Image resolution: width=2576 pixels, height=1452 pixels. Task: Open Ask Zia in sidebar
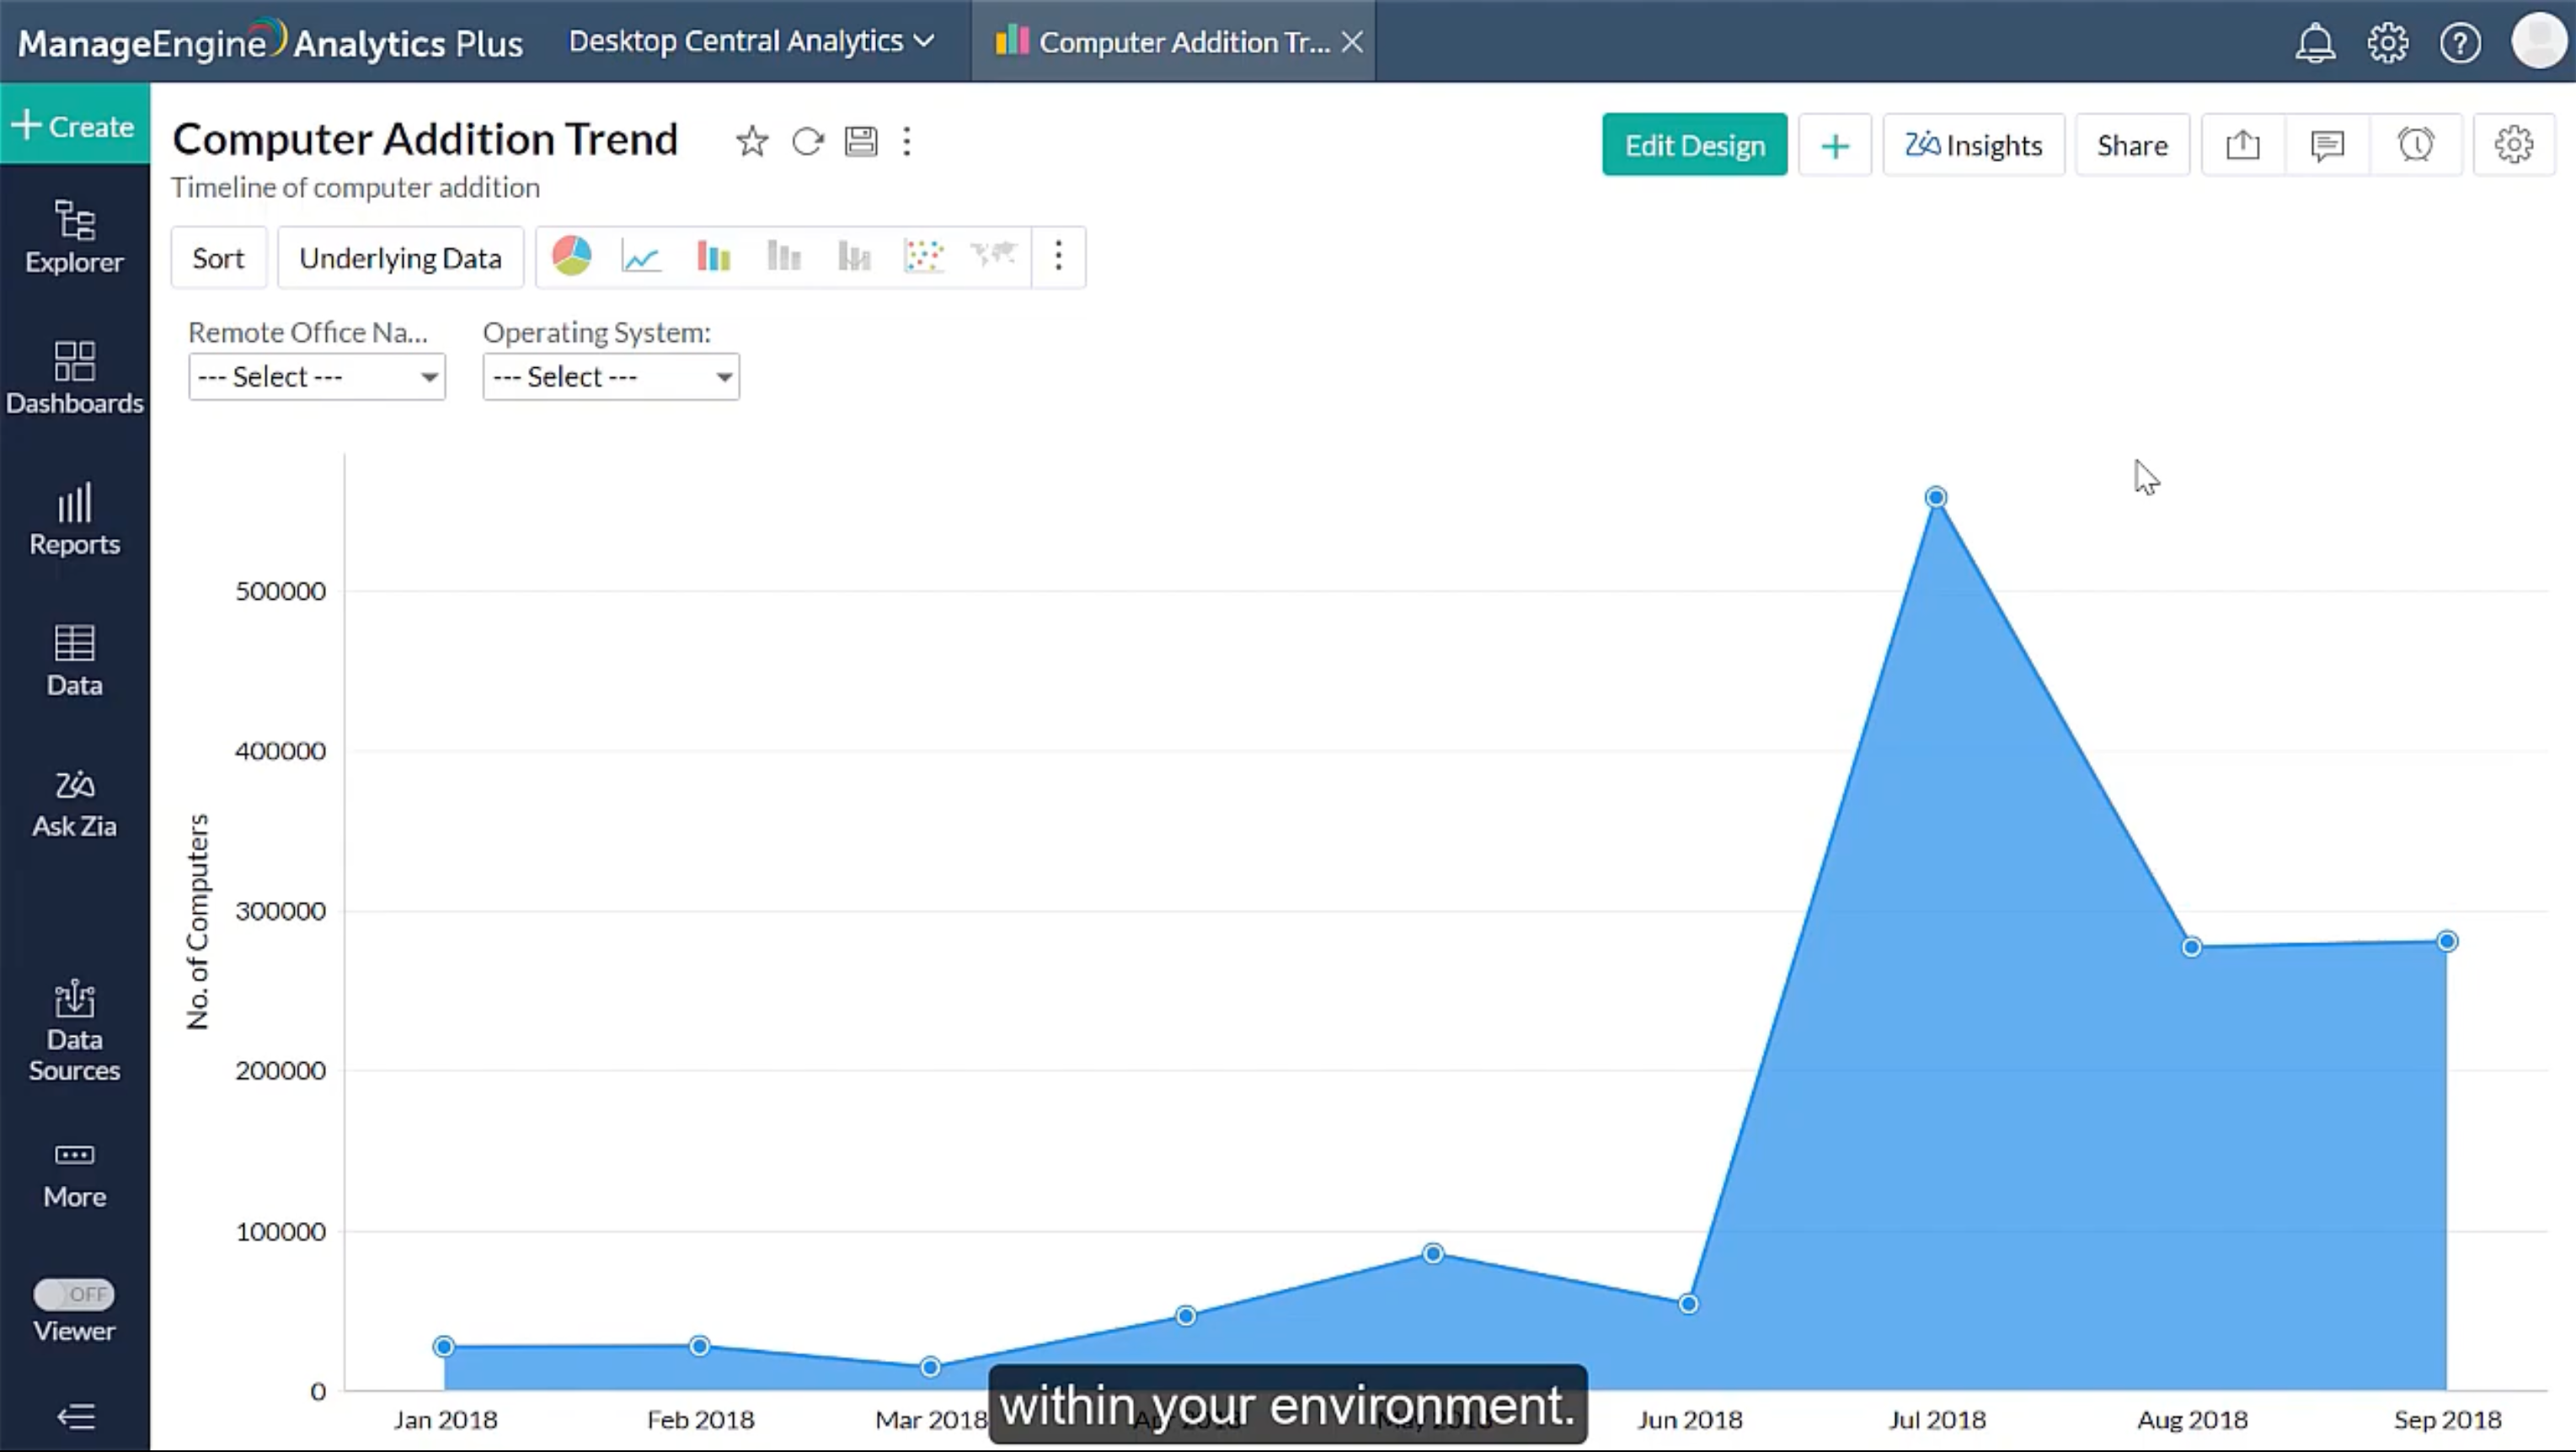coord(74,803)
